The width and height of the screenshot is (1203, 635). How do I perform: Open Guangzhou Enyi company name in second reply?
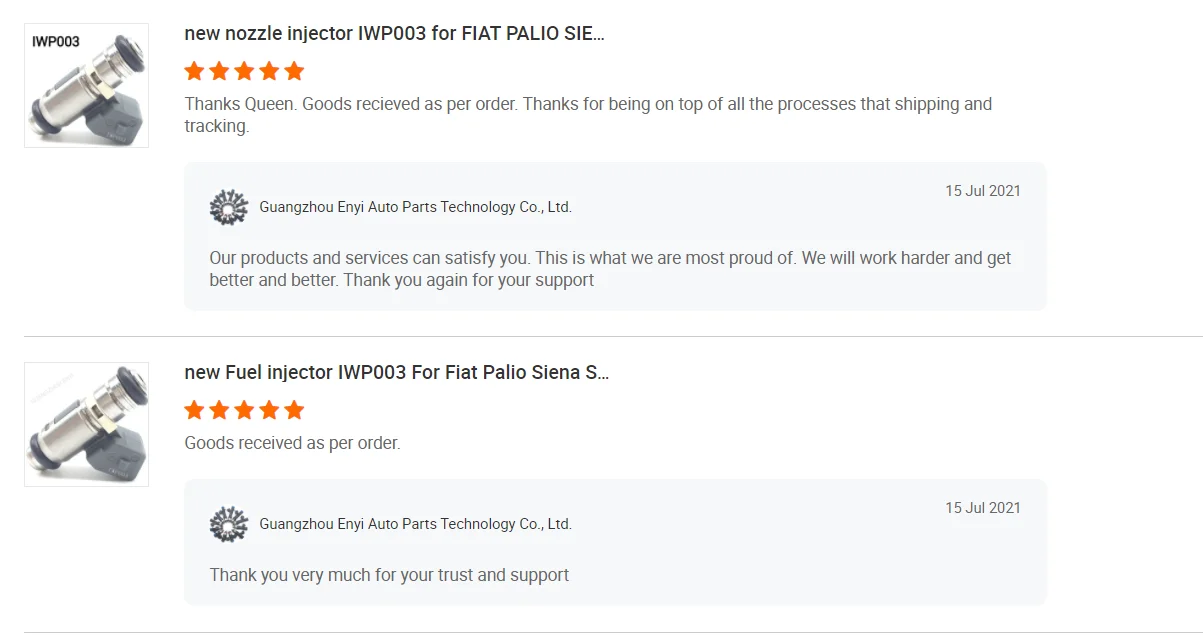tap(415, 524)
